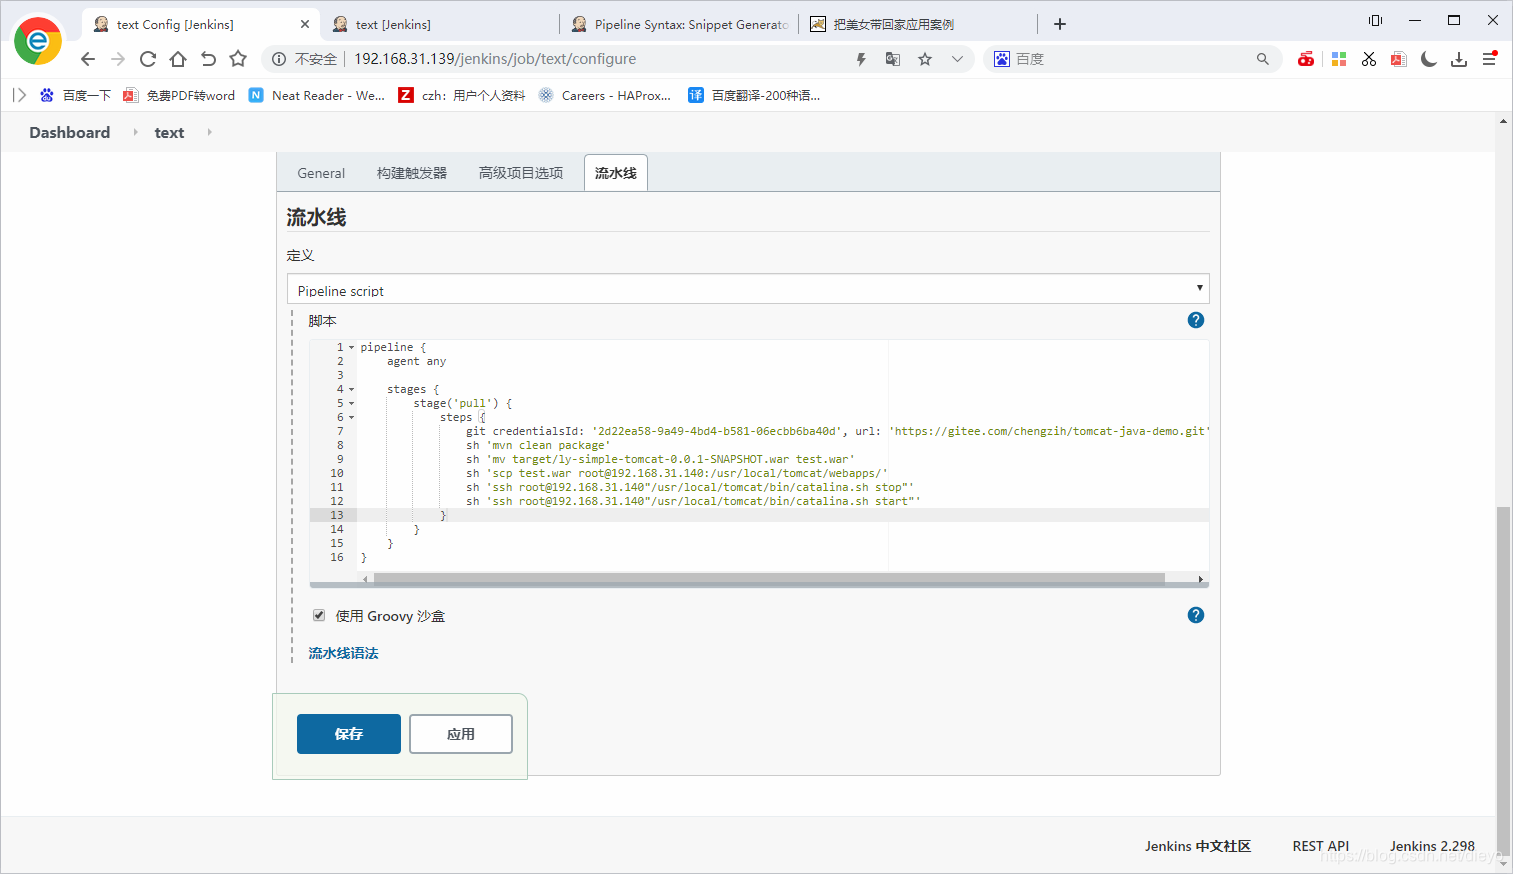This screenshot has height=874, width=1513.
Task: Click the Dashboard breadcrumb
Action: pyautogui.click(x=70, y=132)
